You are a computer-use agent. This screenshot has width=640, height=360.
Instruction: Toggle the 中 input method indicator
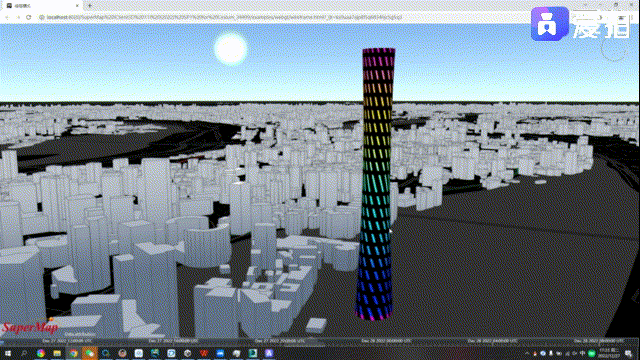pyautogui.click(x=582, y=353)
